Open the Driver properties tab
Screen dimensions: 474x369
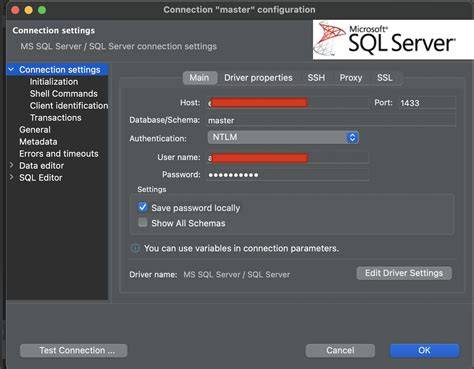pyautogui.click(x=258, y=78)
